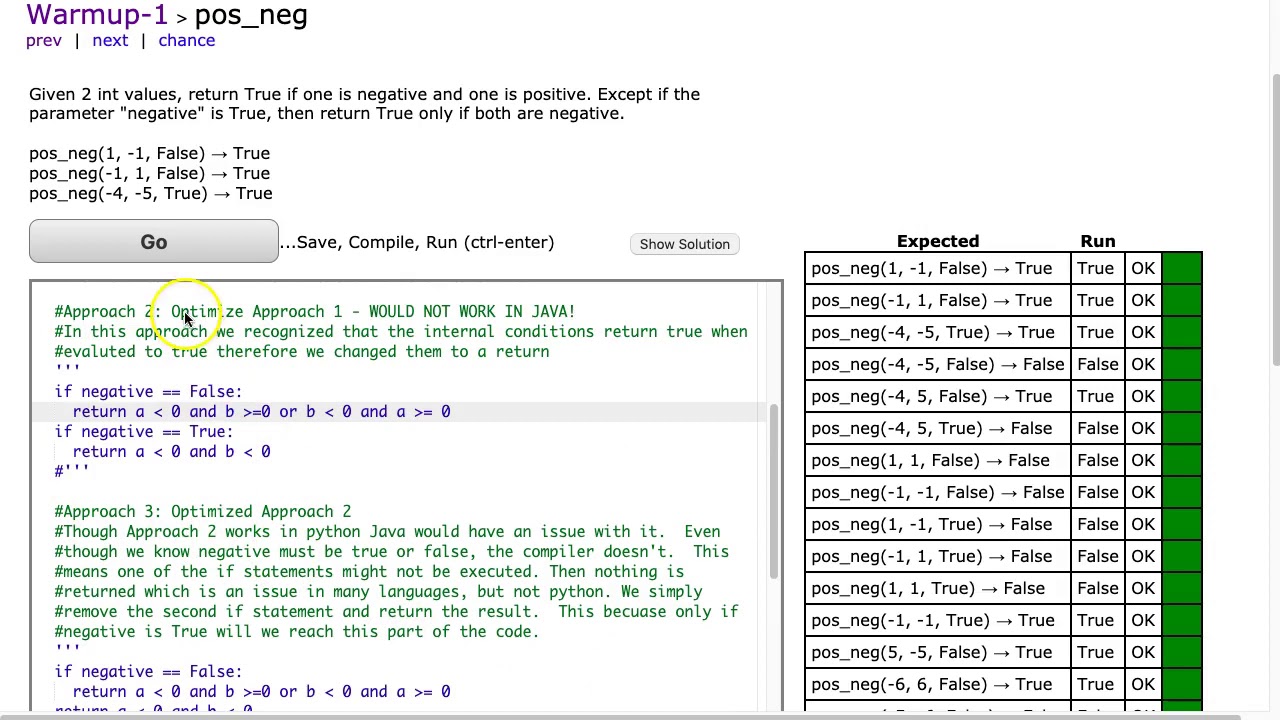Viewport: 1280px width, 720px height.
Task: Select the 'pos_neg(1, -1, True) → False' expected cell
Action: tap(937, 524)
